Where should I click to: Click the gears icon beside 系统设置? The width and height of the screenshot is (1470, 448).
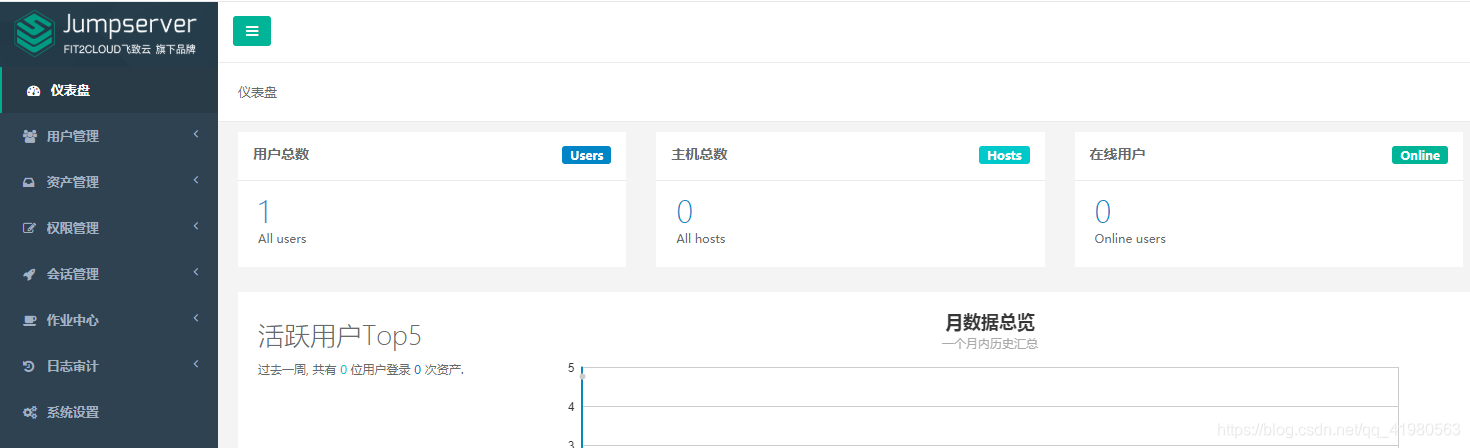(30, 413)
